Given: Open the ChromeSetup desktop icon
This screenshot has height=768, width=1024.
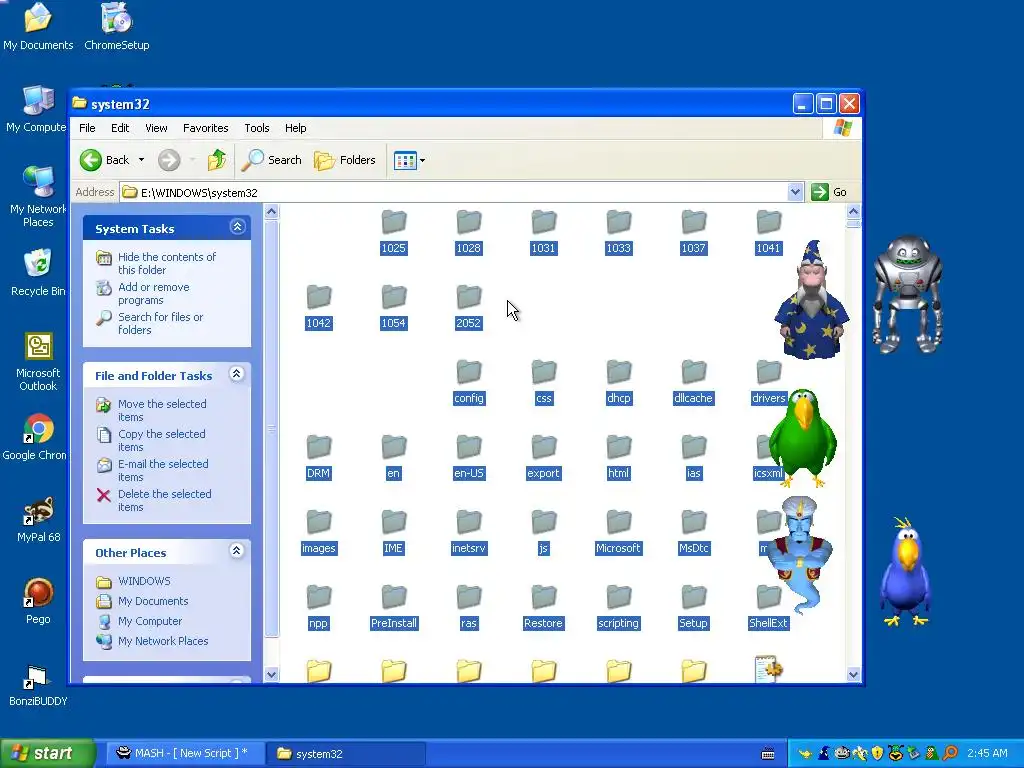Looking at the screenshot, I should coord(117,26).
